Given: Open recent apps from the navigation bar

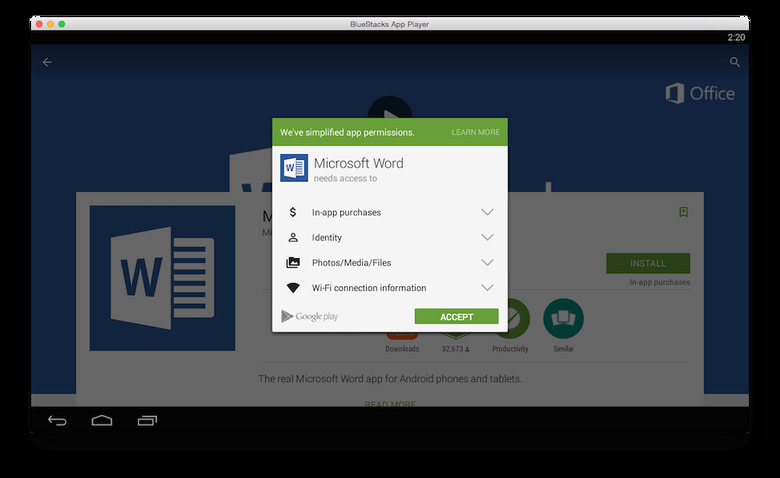Looking at the screenshot, I should pos(148,420).
